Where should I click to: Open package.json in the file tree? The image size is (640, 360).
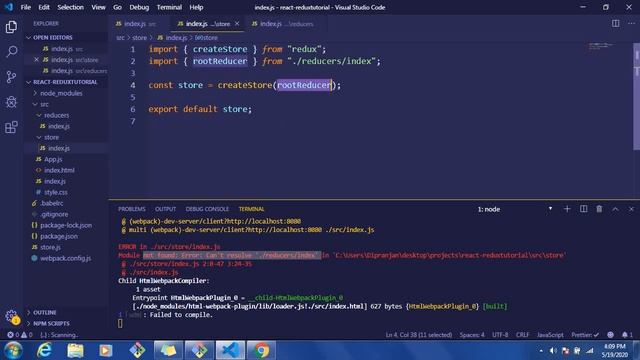pos(59,236)
